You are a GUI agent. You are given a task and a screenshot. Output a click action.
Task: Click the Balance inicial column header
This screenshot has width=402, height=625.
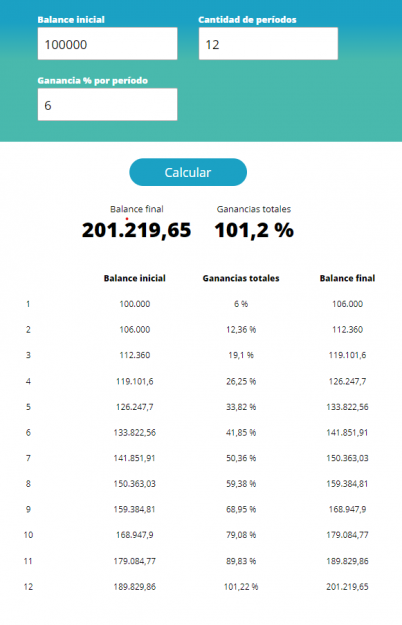(135, 278)
